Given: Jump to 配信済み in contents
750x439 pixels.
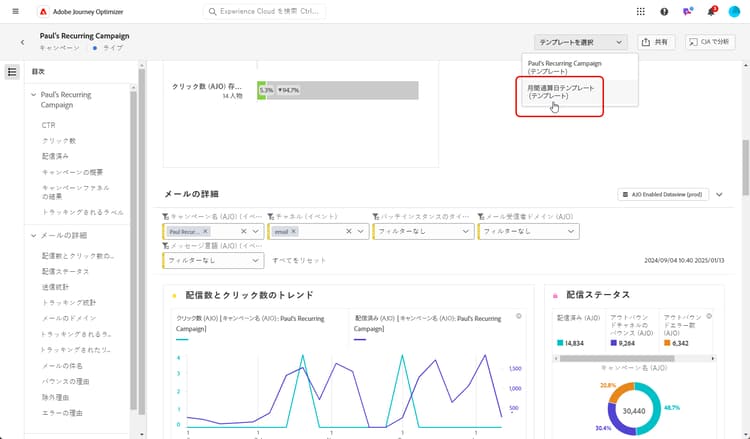Looking at the screenshot, I should [55, 156].
